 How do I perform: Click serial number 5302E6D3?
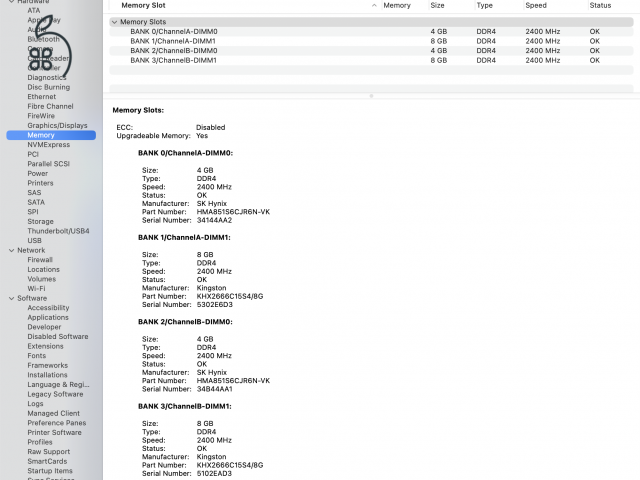pos(215,305)
